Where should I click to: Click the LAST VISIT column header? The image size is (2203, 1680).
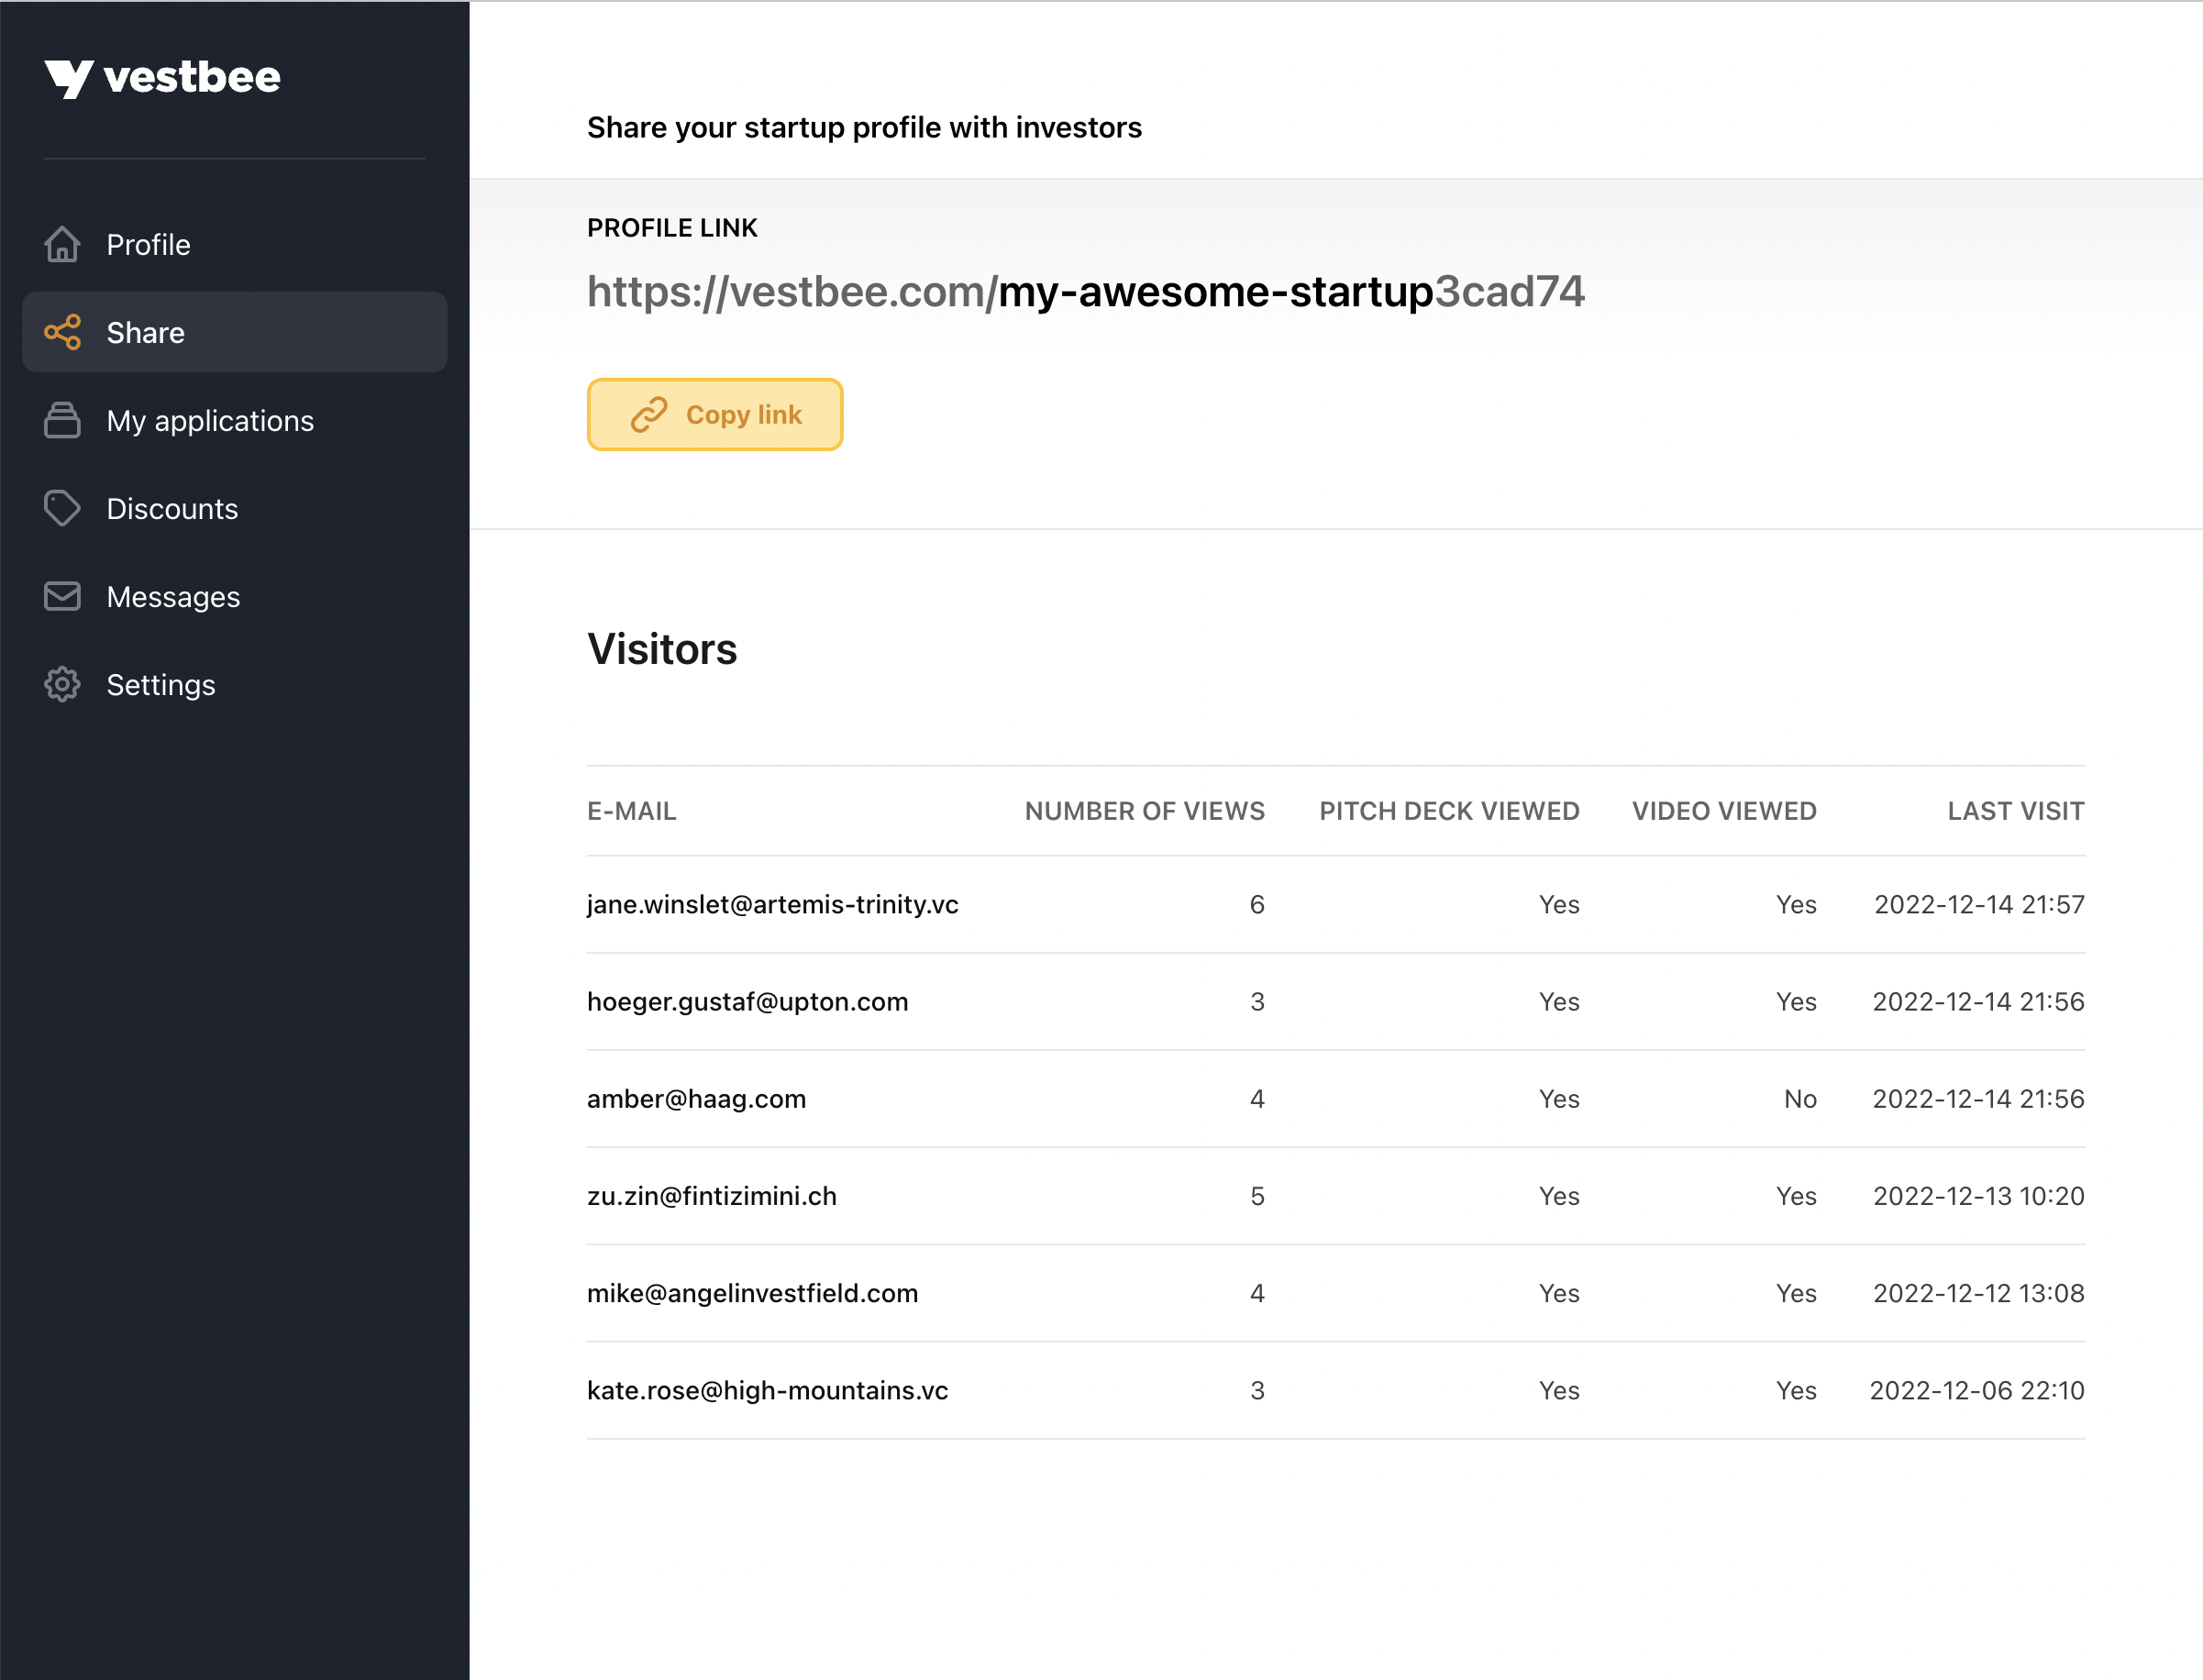2014,811
